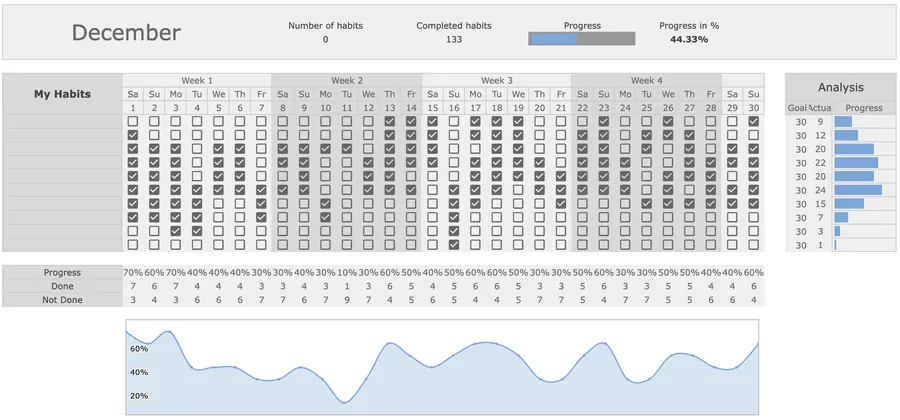Select the day 25 date header cell
The width and height of the screenshot is (900, 420).
click(646, 108)
